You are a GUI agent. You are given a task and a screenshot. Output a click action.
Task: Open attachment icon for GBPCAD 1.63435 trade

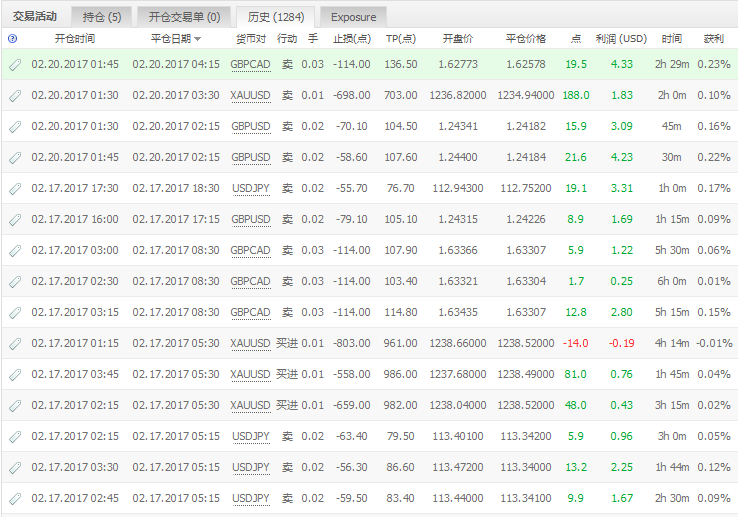(15, 313)
